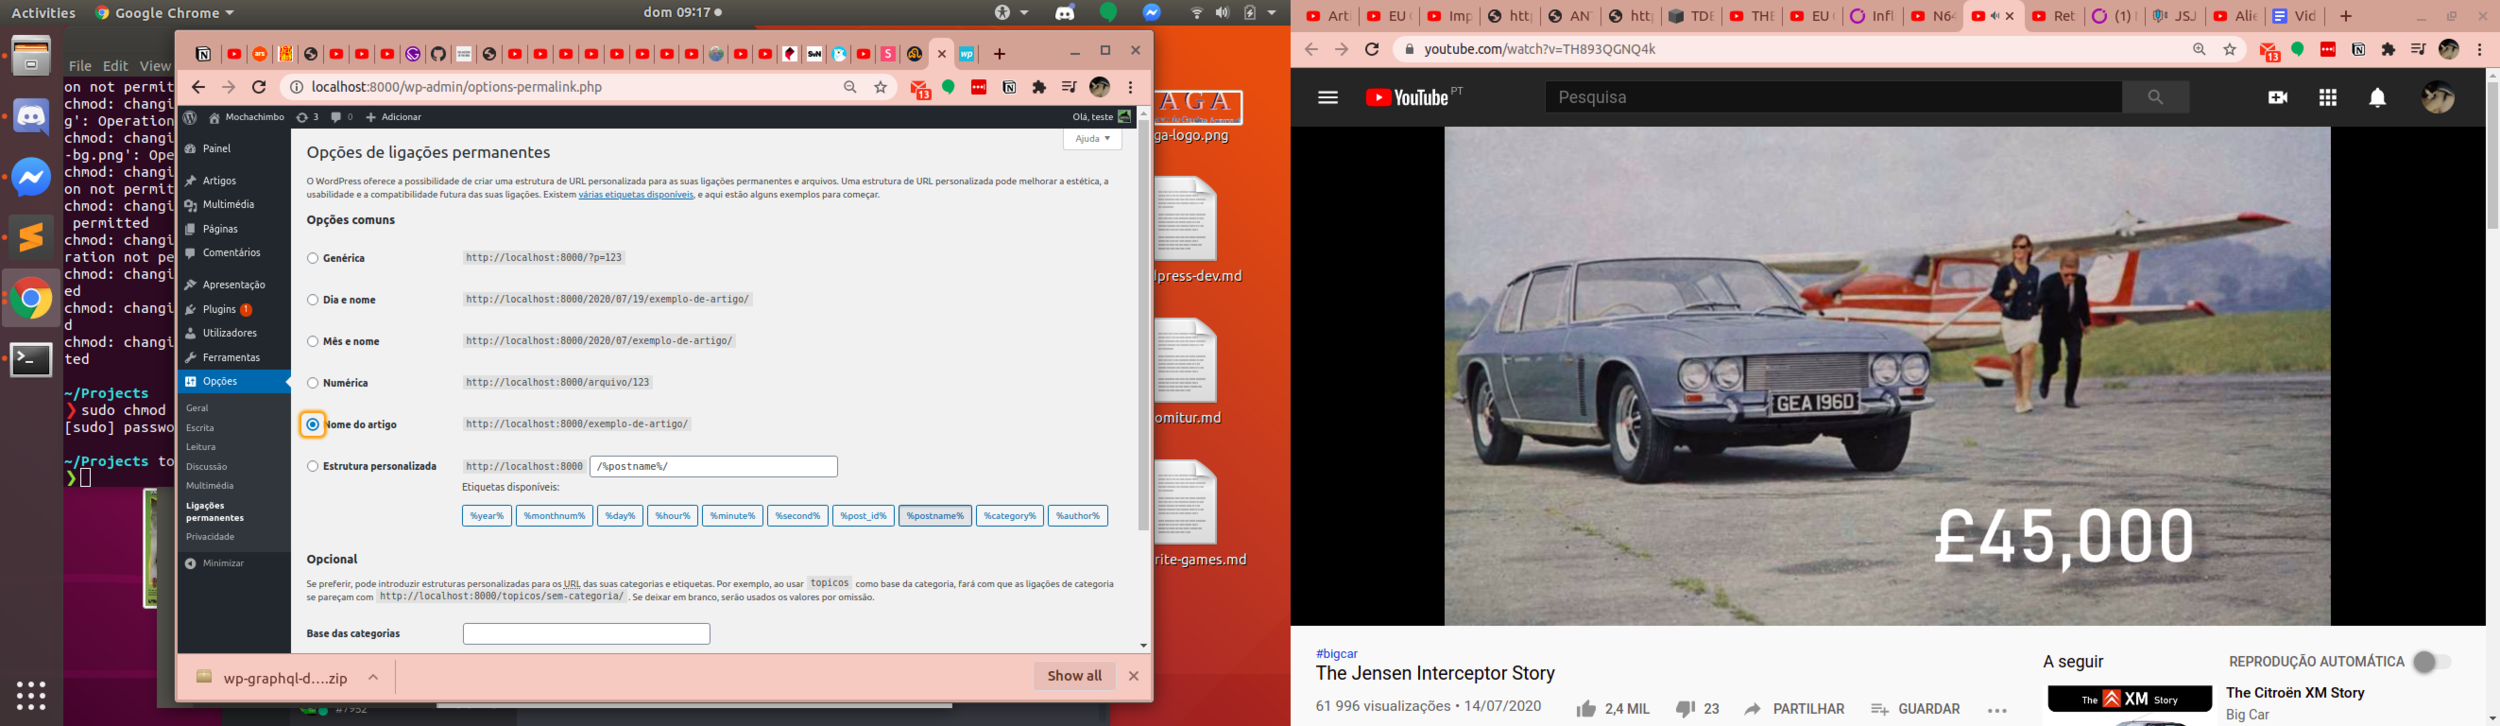Click the YouTube Pesquisa search field
The image size is (2500, 726).
tap(1834, 97)
